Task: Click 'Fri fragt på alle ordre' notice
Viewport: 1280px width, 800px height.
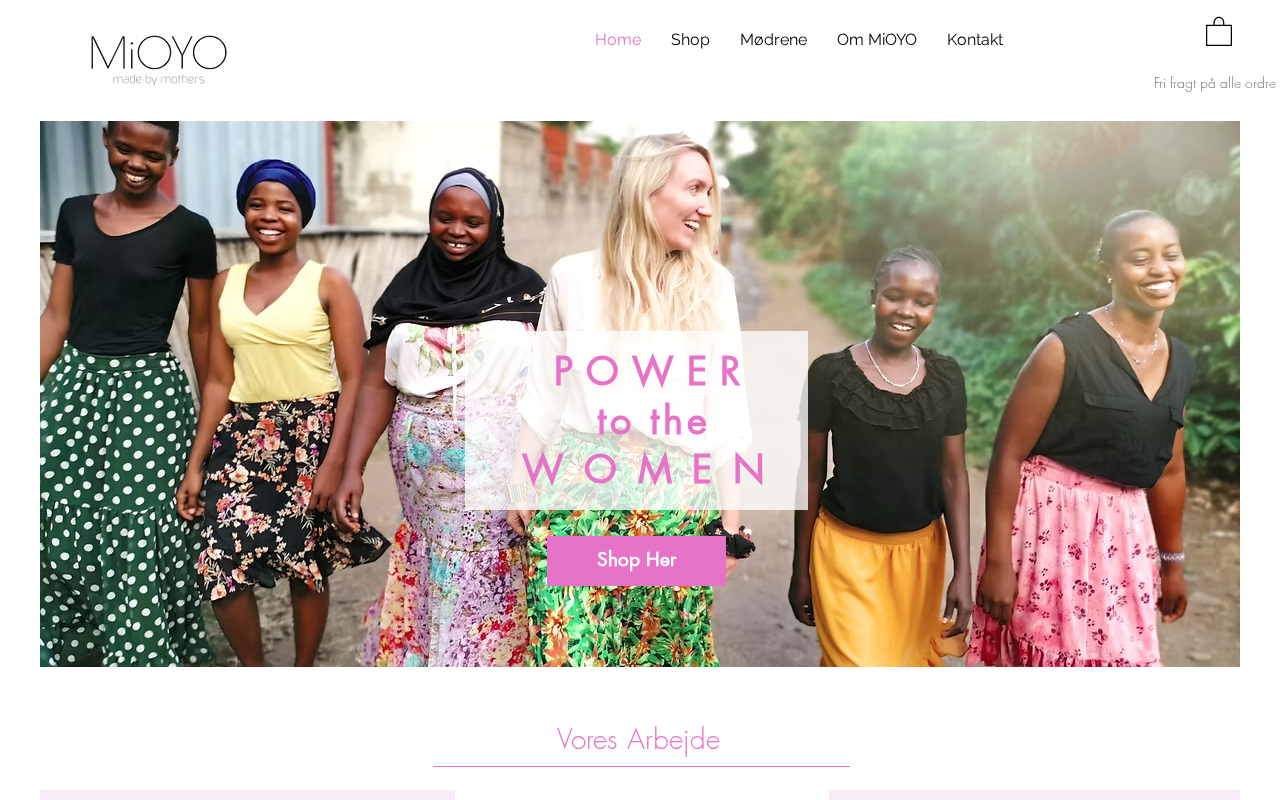Action: [x=1215, y=83]
